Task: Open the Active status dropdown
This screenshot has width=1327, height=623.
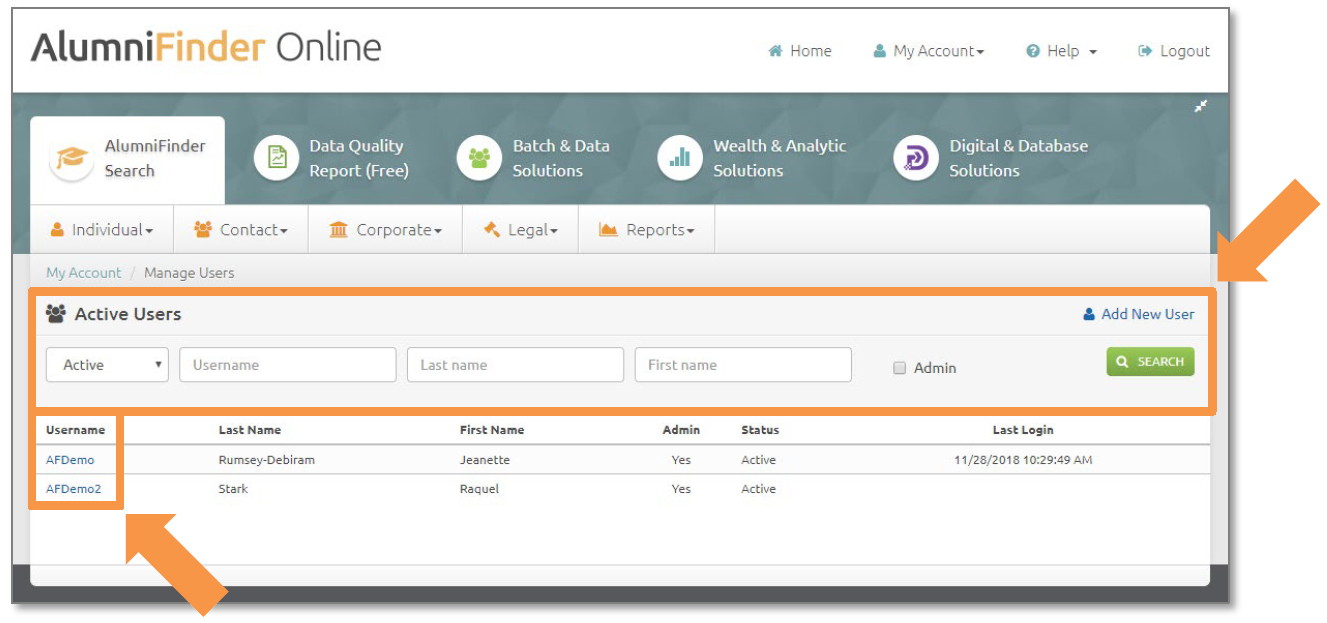Action: [107, 365]
